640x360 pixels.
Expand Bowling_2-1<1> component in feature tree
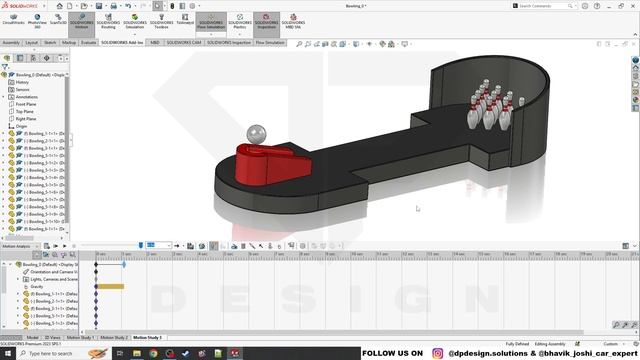coord(3,141)
